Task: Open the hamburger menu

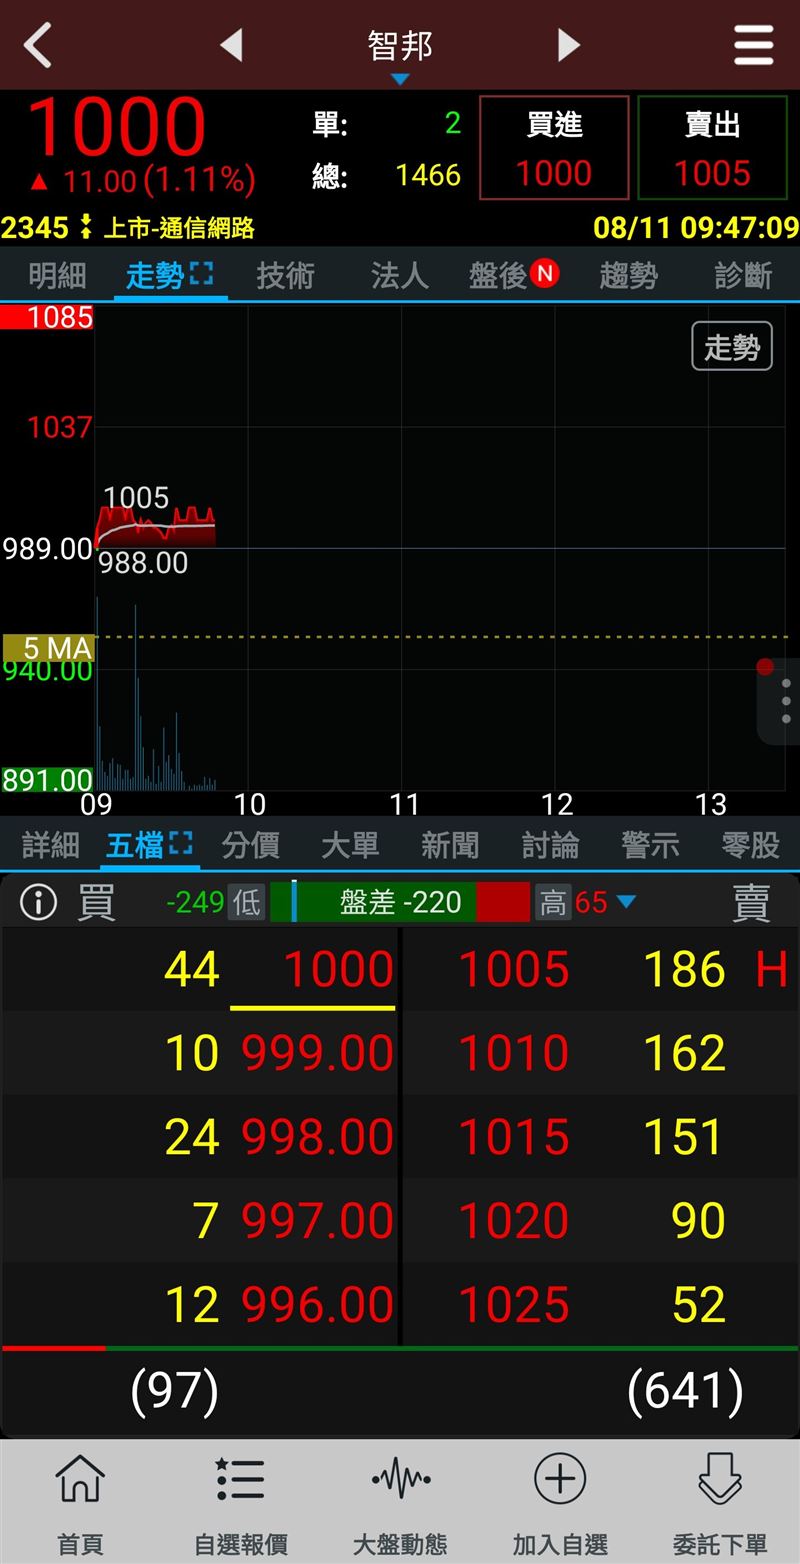Action: click(753, 45)
